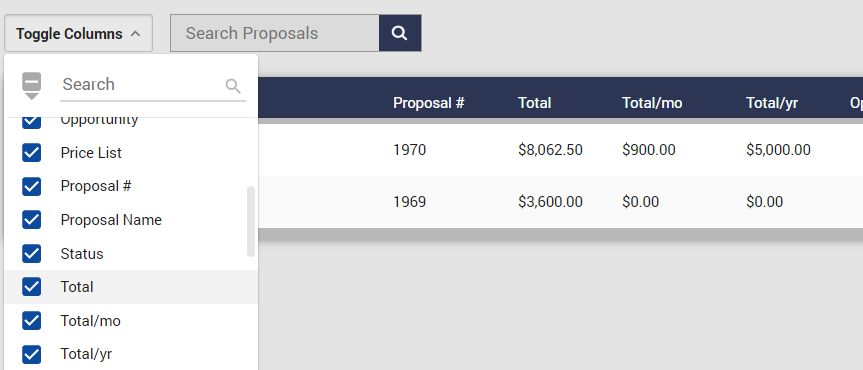The width and height of the screenshot is (863, 370).
Task: Uncheck the Total column checkbox
Action: 31,287
